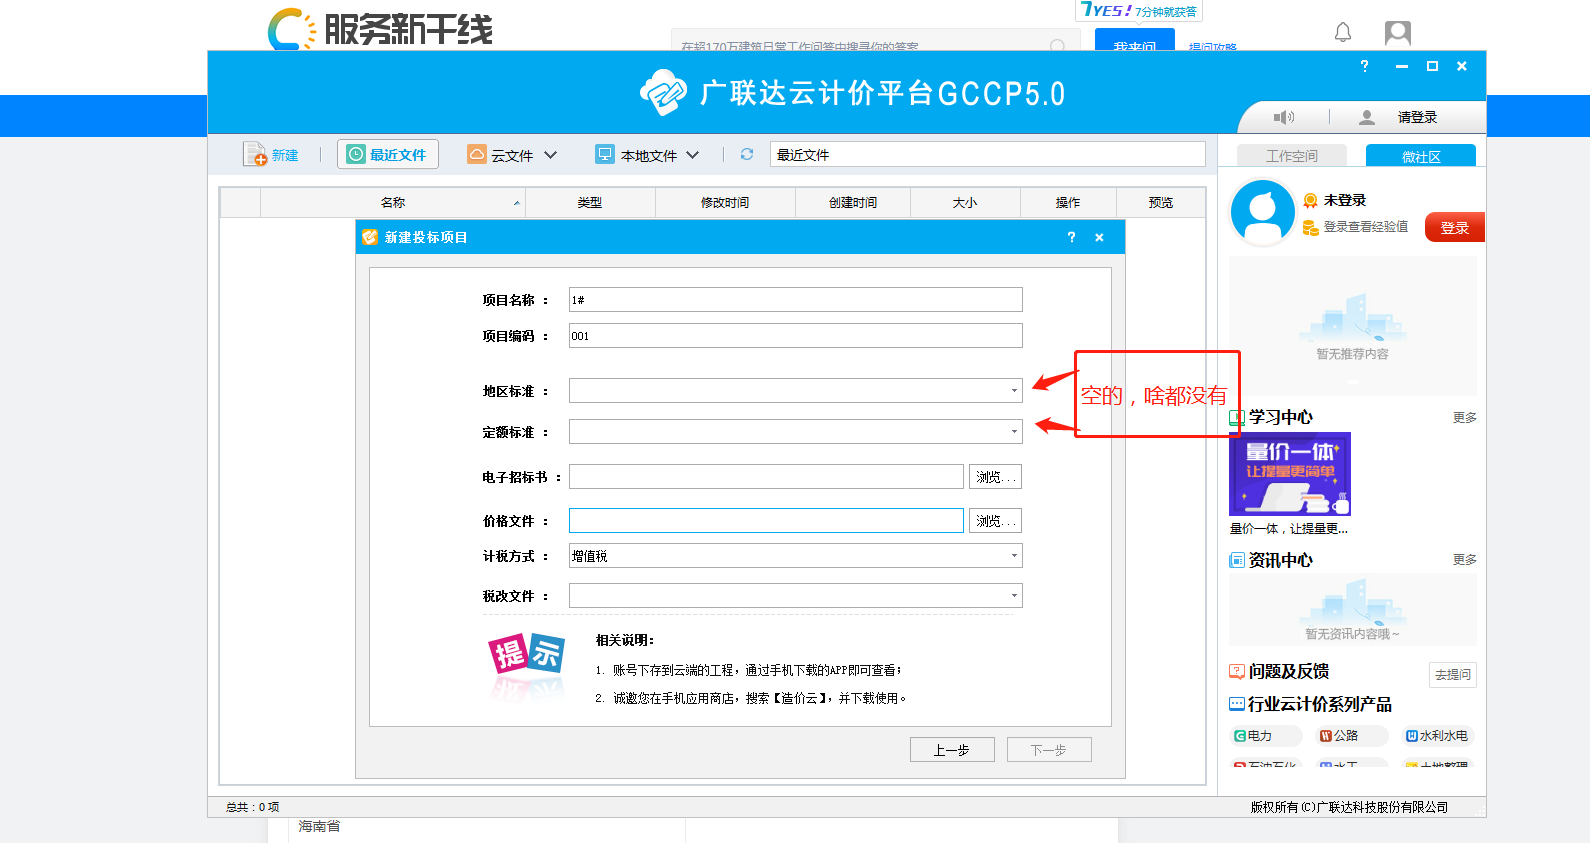The image size is (1590, 843).
Task: Click the 项目名称 input field
Action: click(x=795, y=300)
